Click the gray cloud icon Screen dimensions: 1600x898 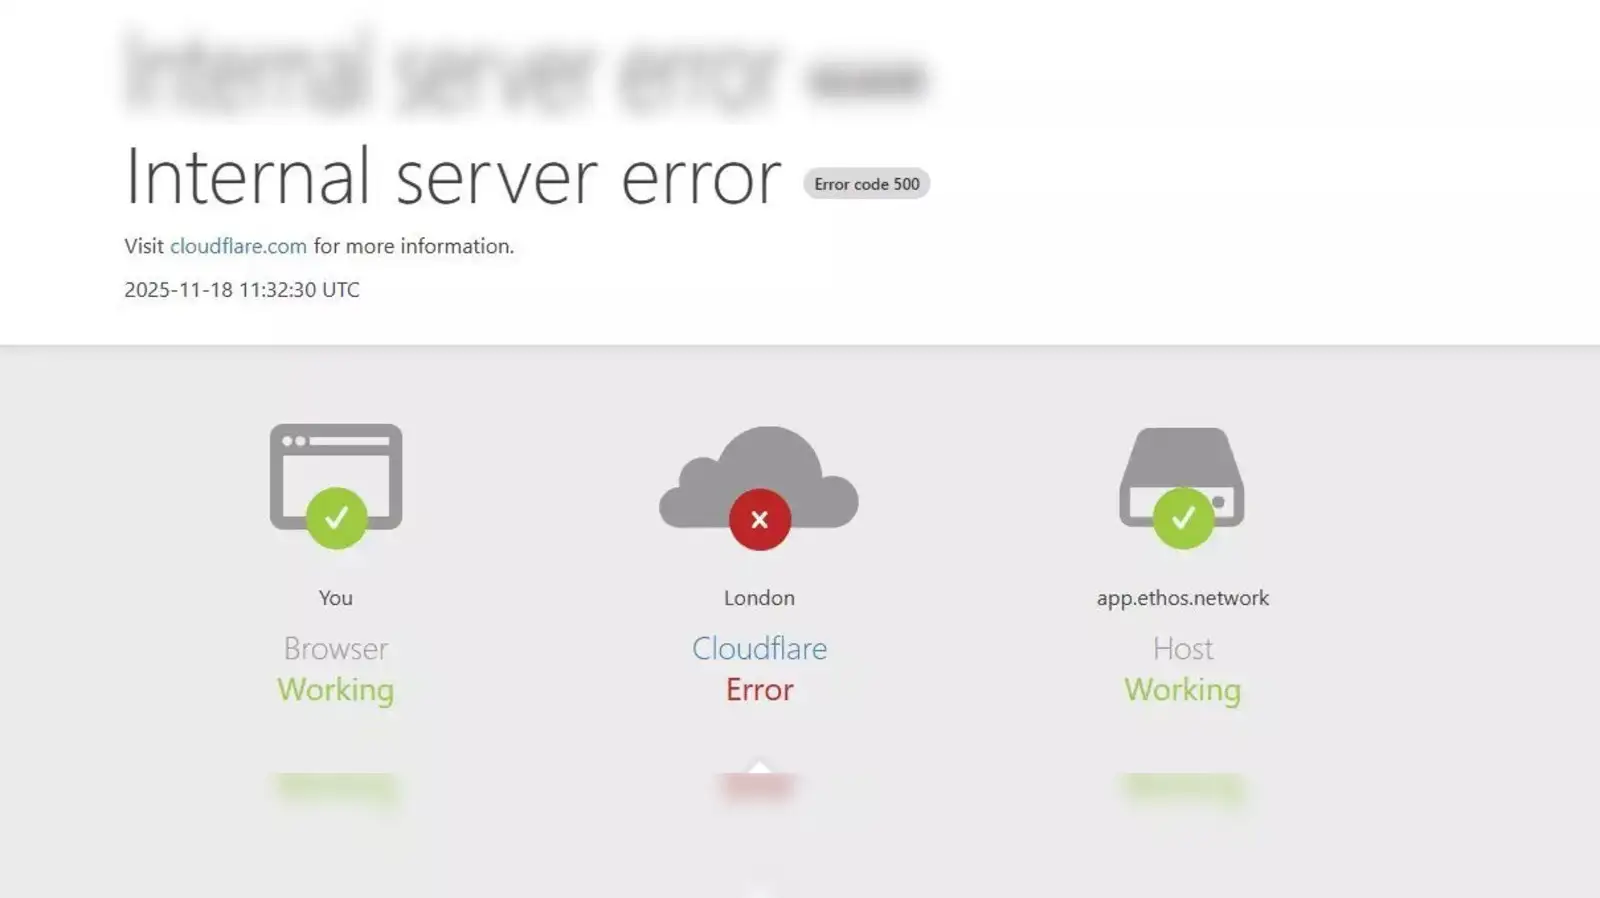[x=759, y=476]
